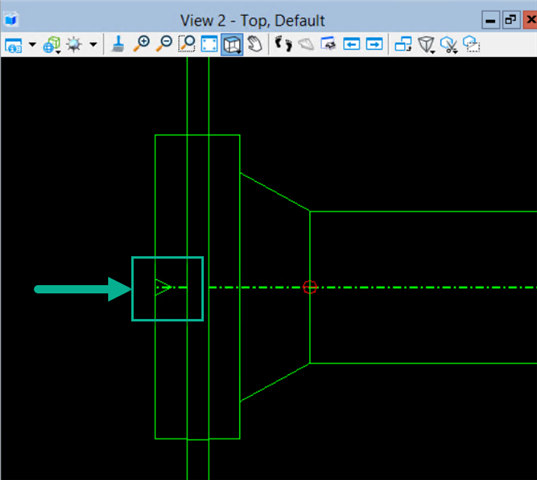Adjust view brightness with the sun icon
Image resolution: width=537 pixels, height=480 pixels.
[74, 45]
